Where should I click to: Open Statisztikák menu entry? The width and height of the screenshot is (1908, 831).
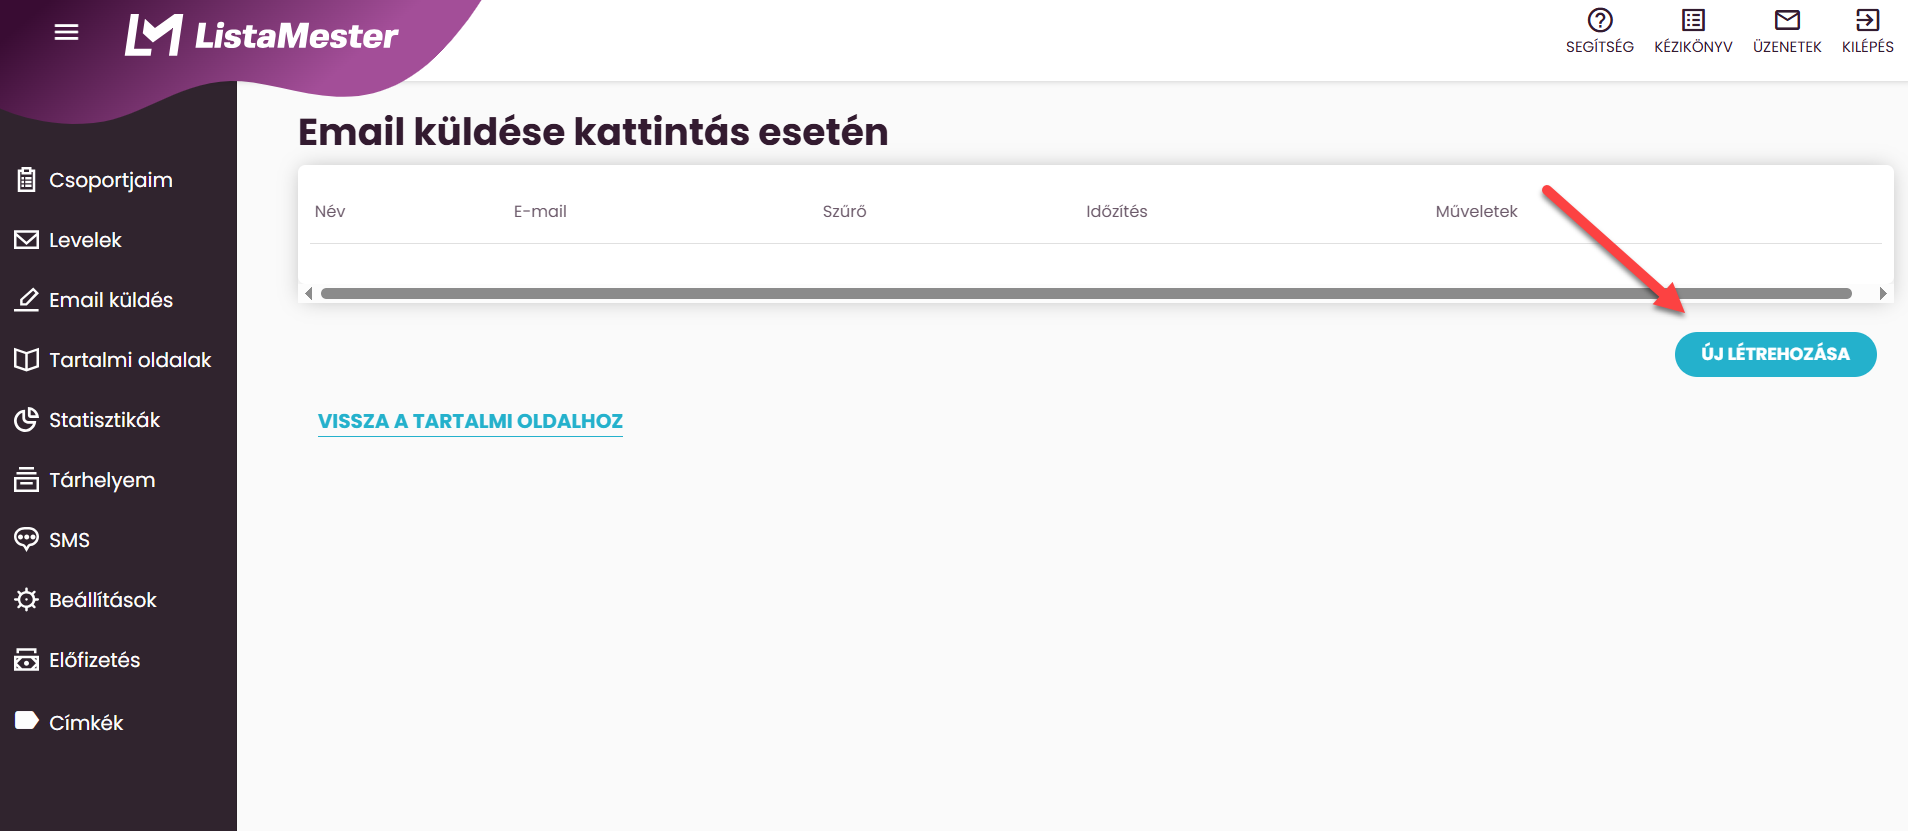(x=105, y=420)
